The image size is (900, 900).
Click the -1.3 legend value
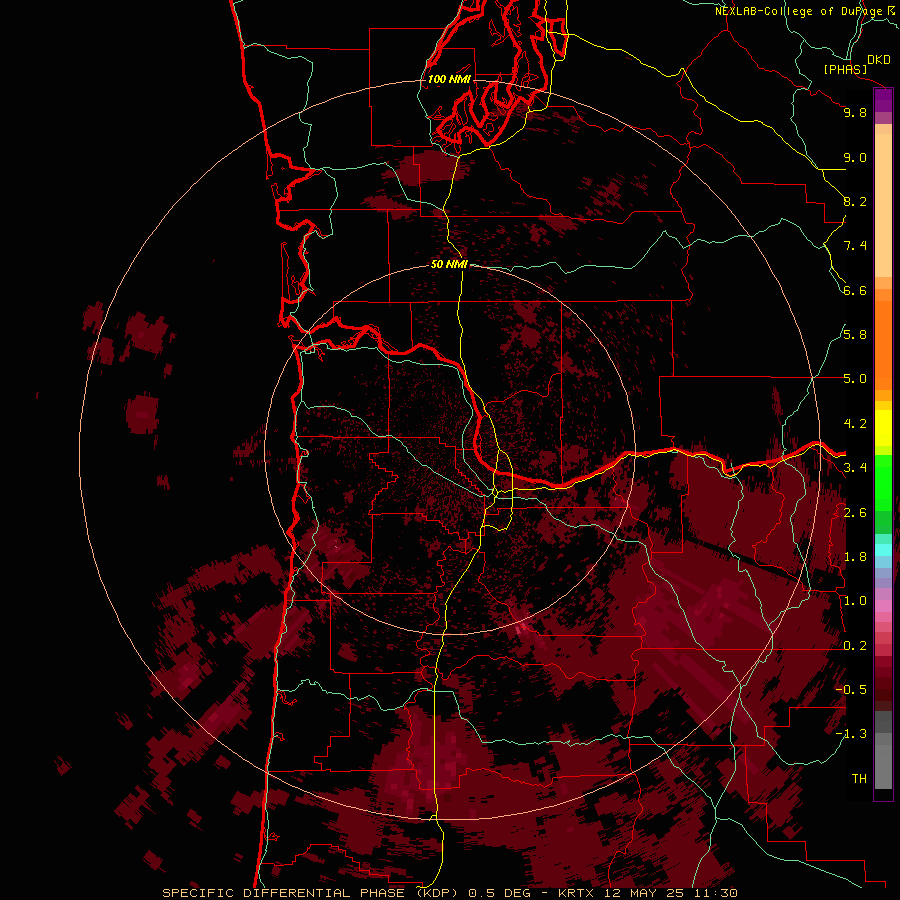click(851, 734)
